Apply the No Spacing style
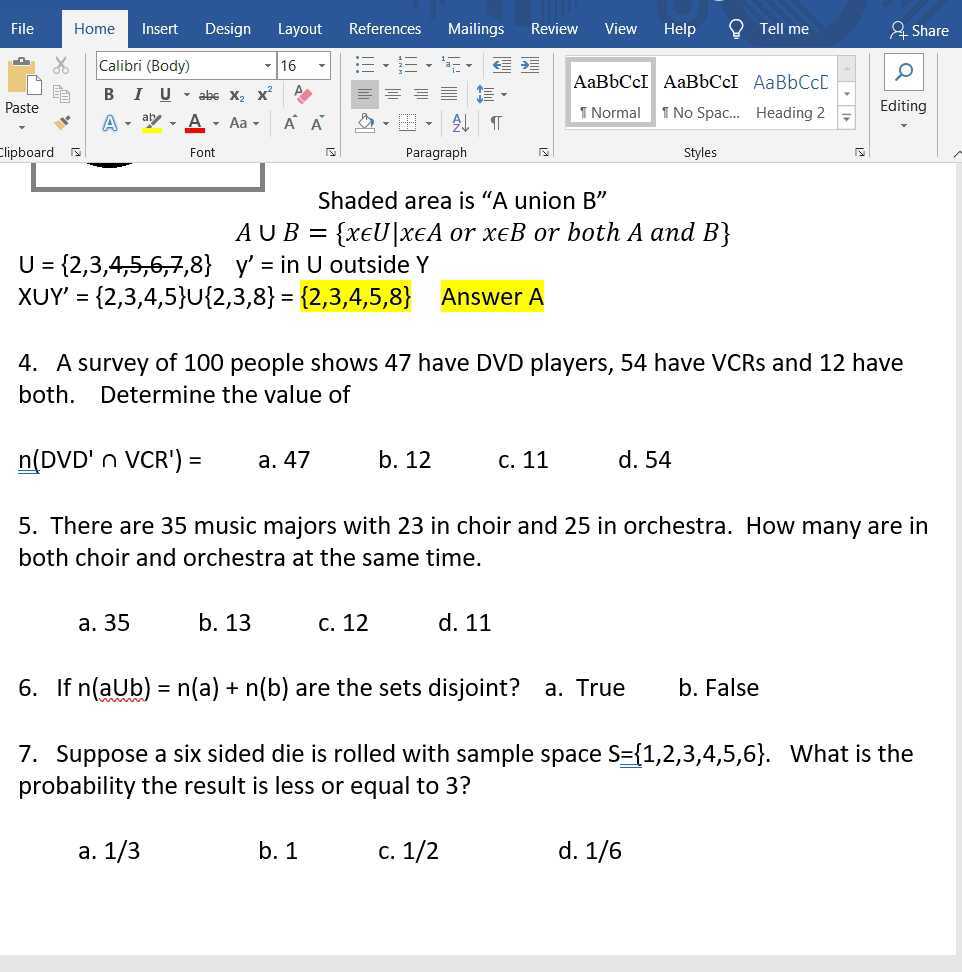 [701, 94]
